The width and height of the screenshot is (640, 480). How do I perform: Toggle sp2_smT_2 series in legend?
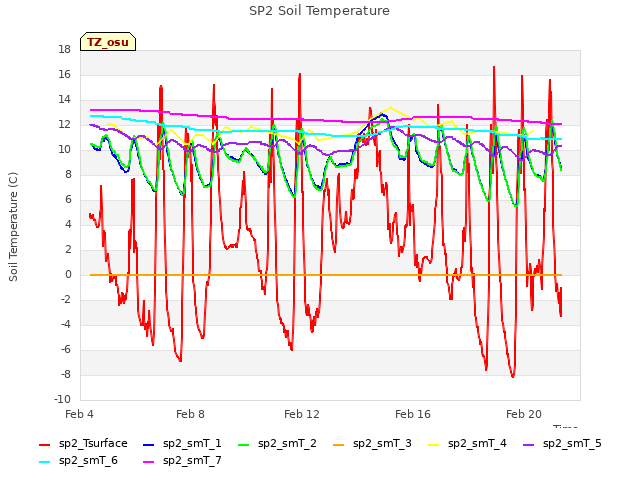(278, 443)
